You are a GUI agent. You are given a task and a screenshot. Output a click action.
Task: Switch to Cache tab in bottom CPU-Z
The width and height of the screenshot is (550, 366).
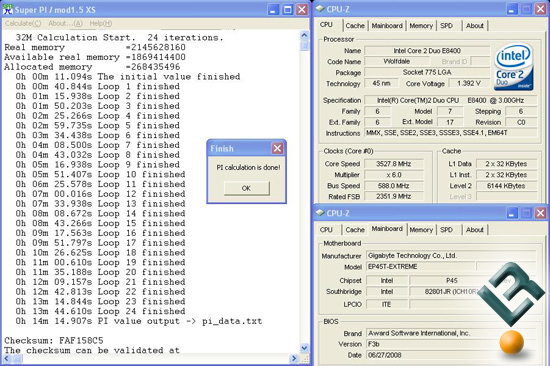point(355,230)
